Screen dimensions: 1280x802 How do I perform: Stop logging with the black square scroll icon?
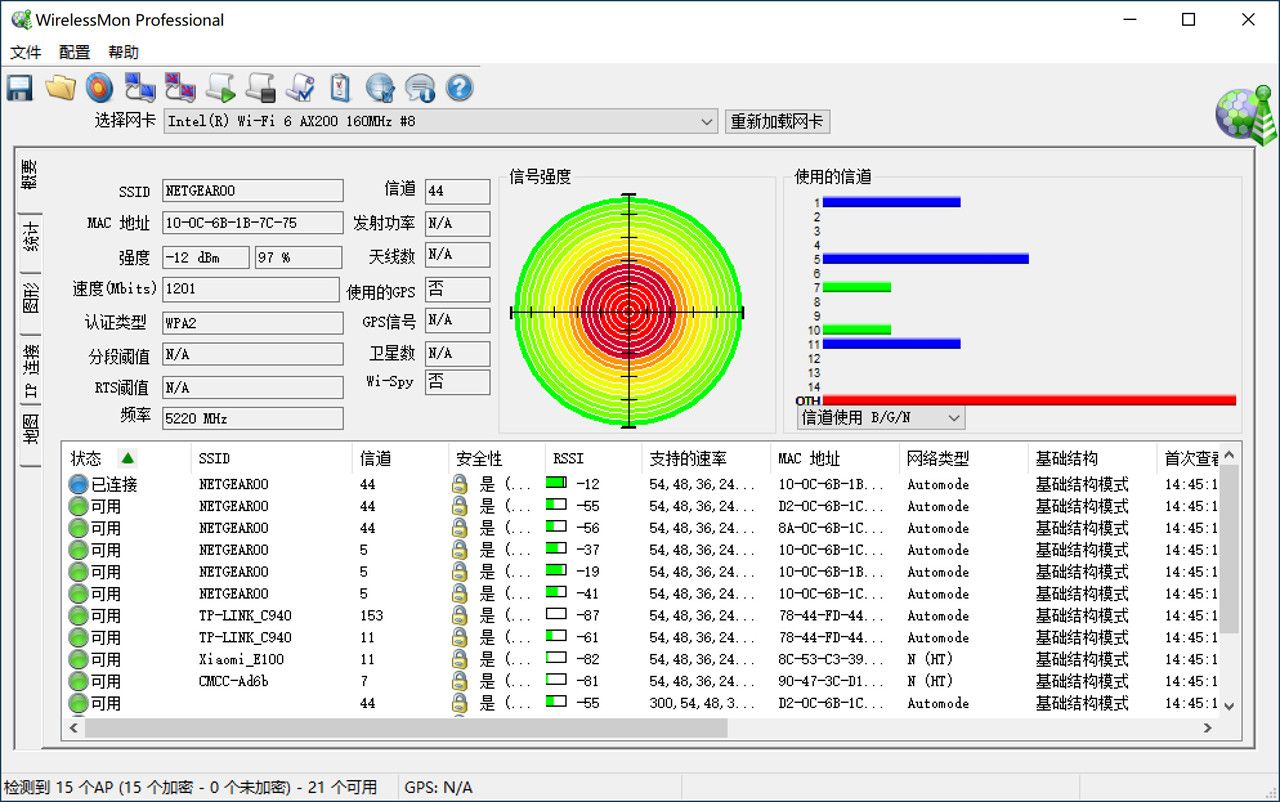260,88
